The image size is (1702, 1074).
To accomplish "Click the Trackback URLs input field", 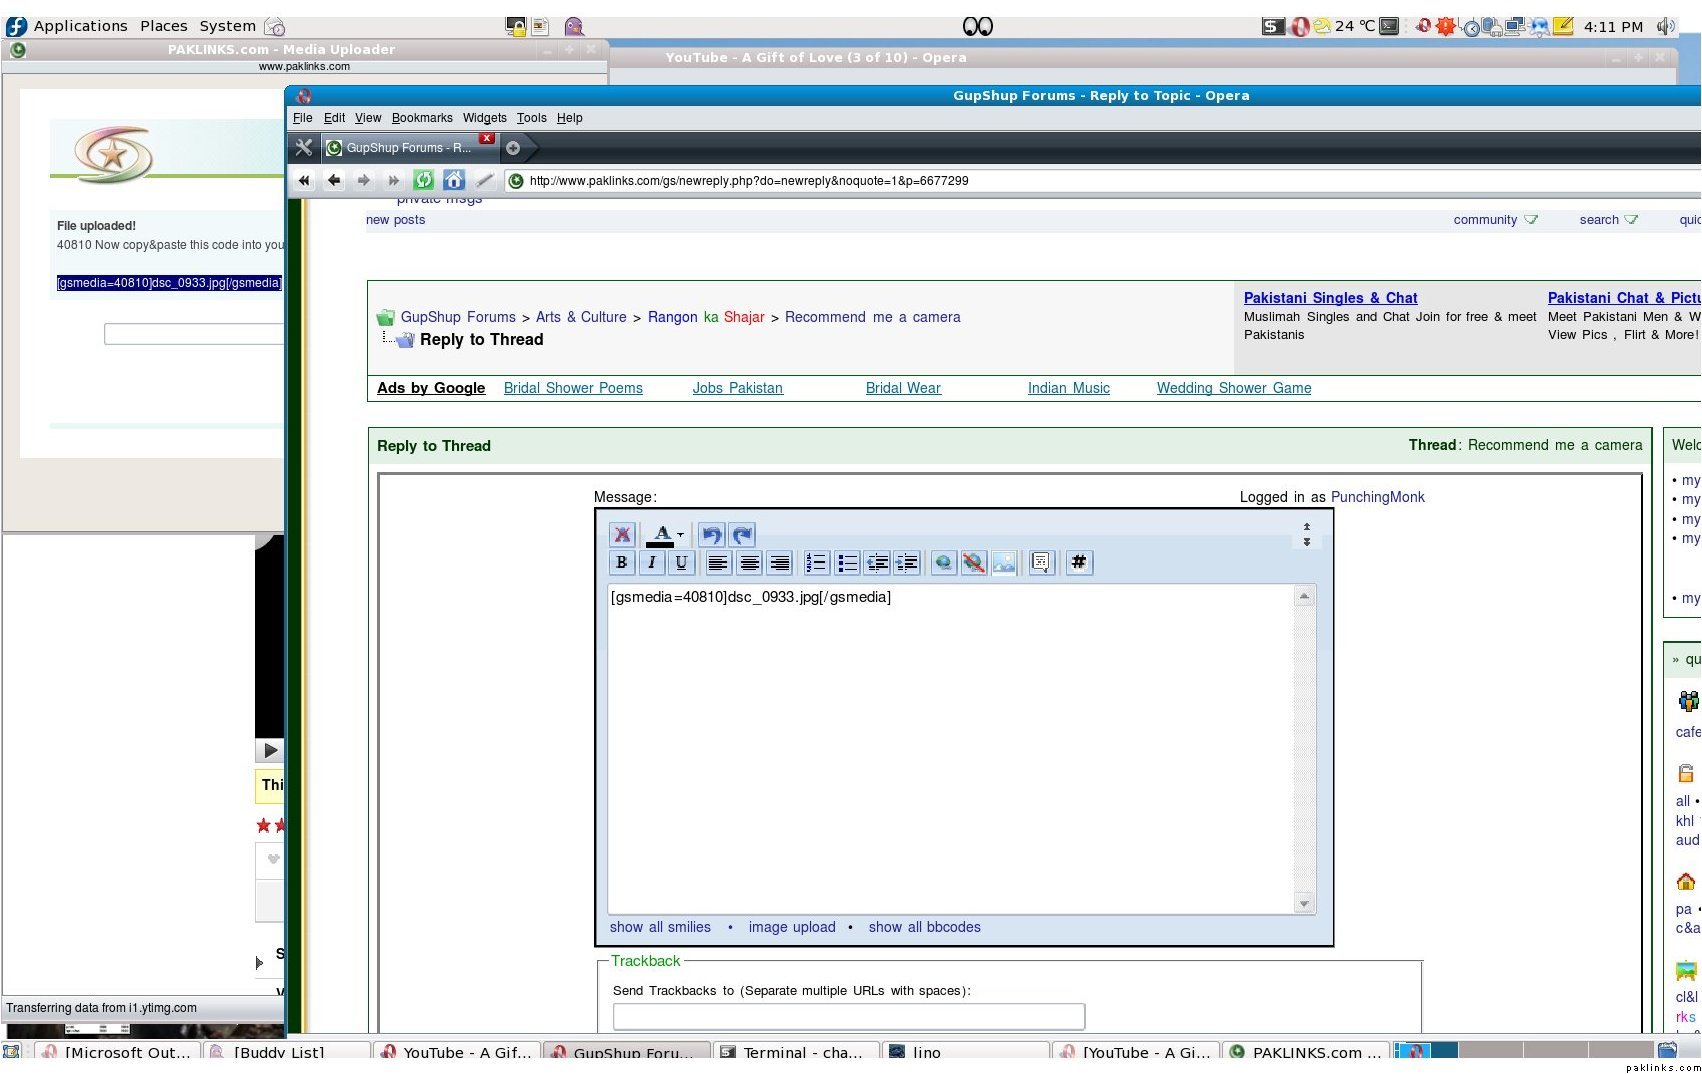I will pos(848,1016).
